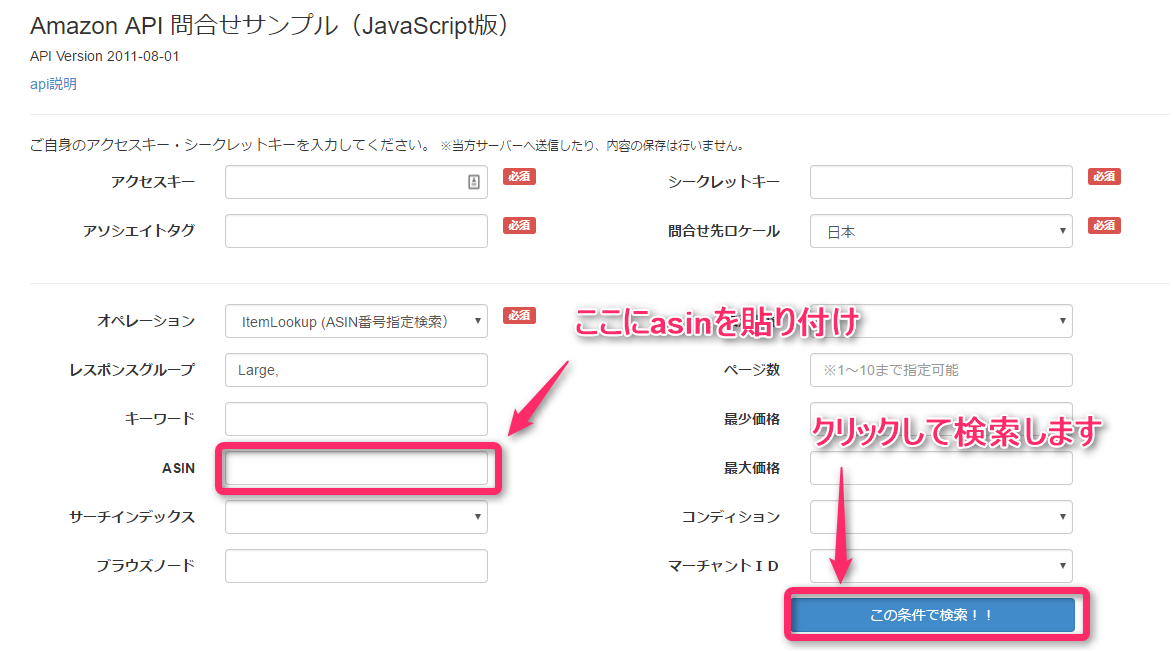Click the この条件で検索！！ button
The width and height of the screenshot is (1173, 651).
[x=933, y=615]
